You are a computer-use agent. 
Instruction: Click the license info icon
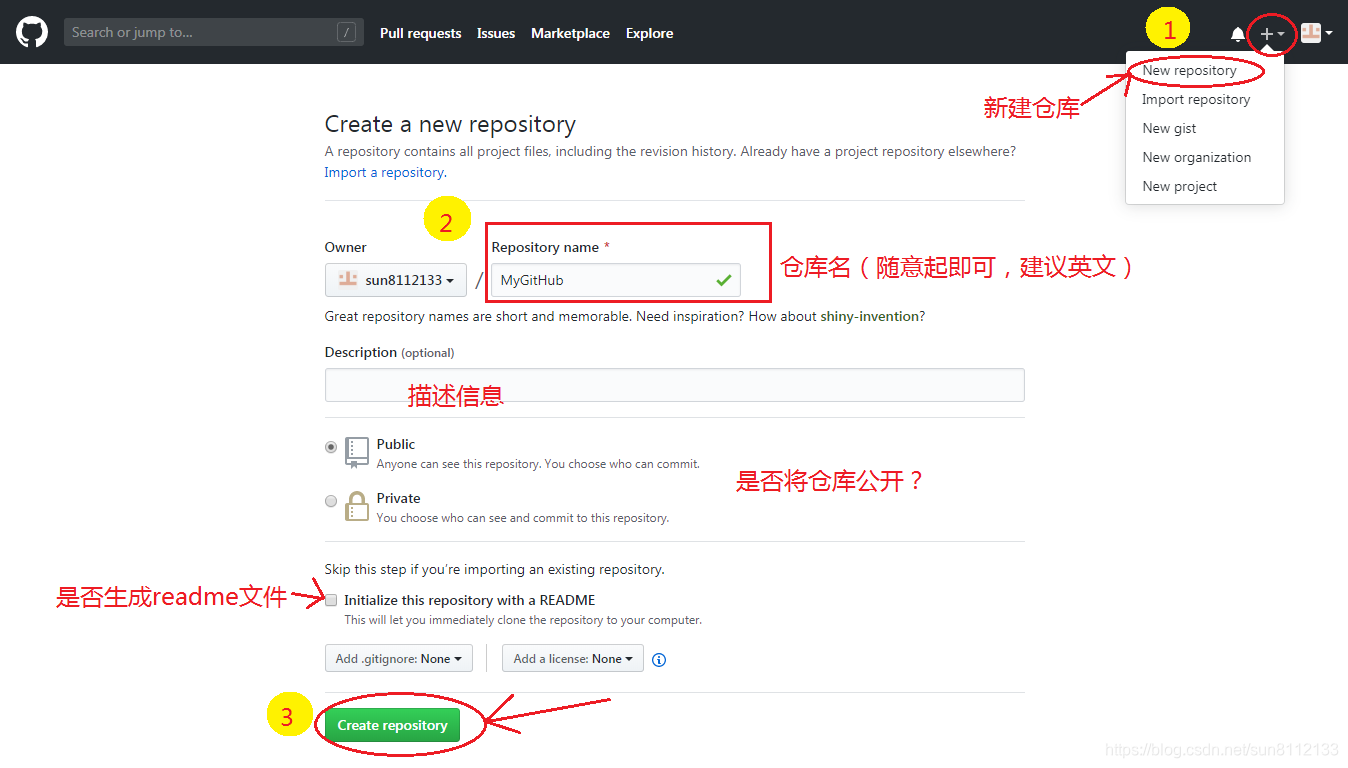coord(659,660)
